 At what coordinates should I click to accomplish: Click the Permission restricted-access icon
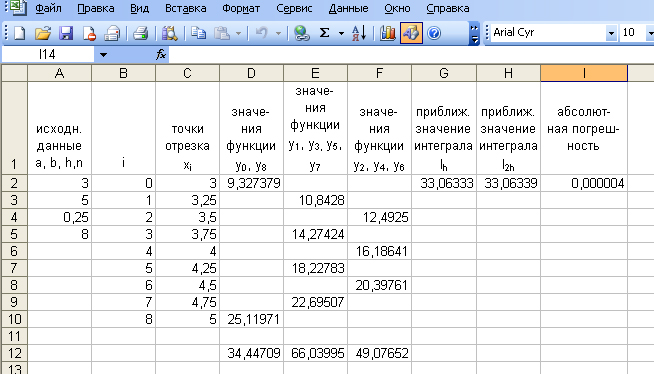point(89,33)
